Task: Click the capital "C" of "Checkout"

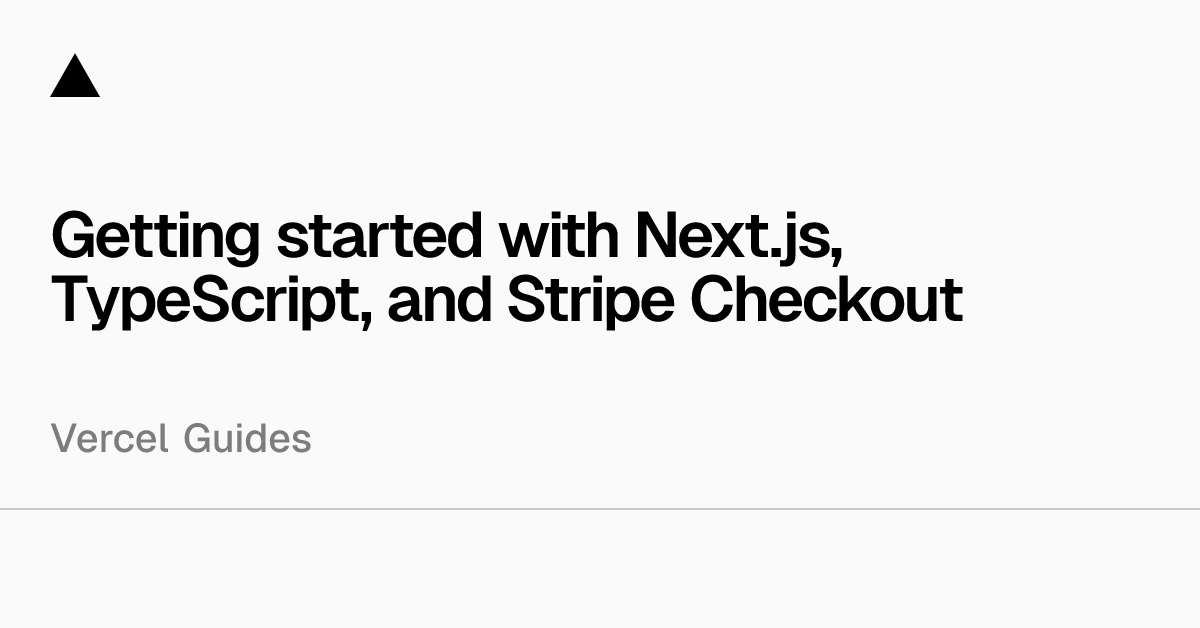Action: click(712, 299)
